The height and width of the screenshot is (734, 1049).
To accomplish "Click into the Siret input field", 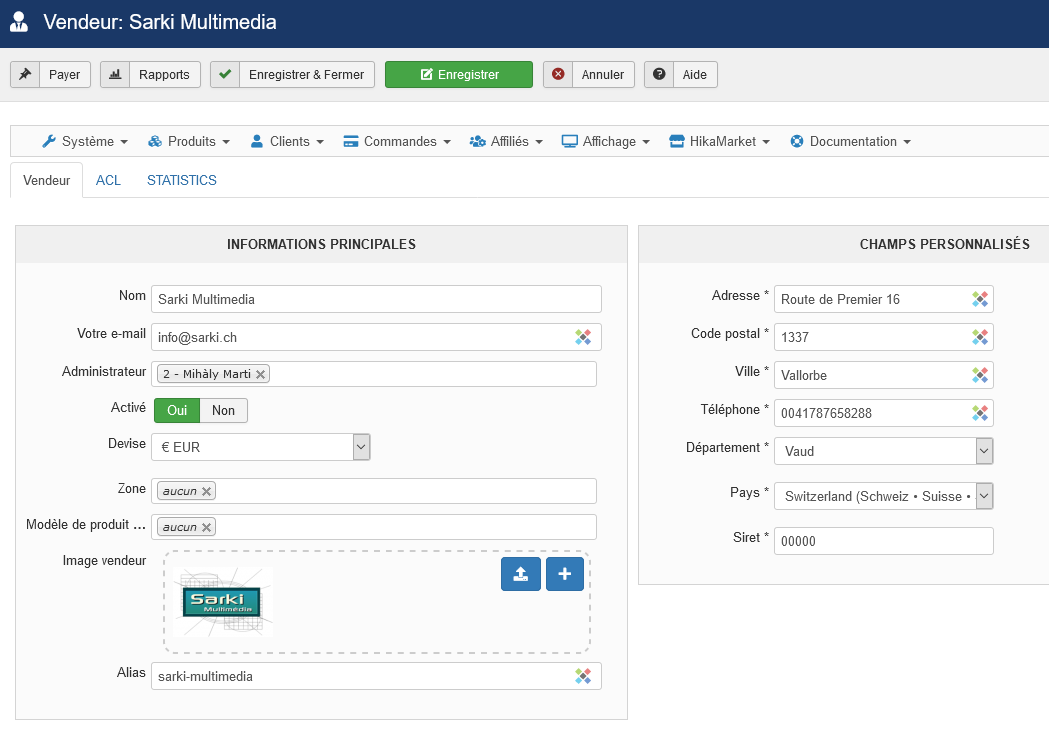I will click(883, 541).
